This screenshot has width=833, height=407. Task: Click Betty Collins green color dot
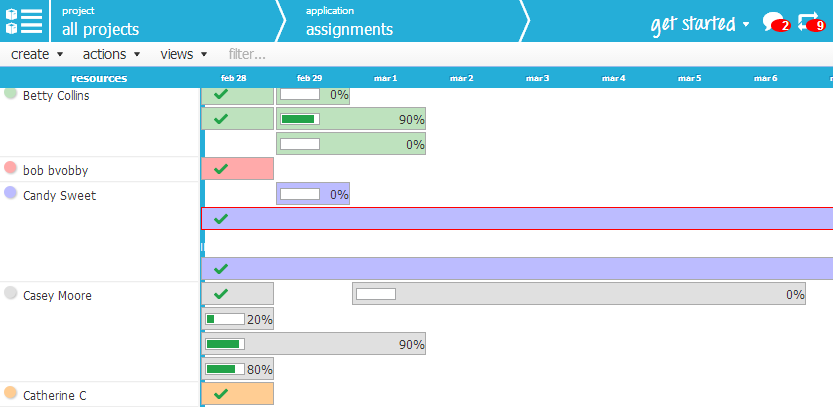(11, 92)
